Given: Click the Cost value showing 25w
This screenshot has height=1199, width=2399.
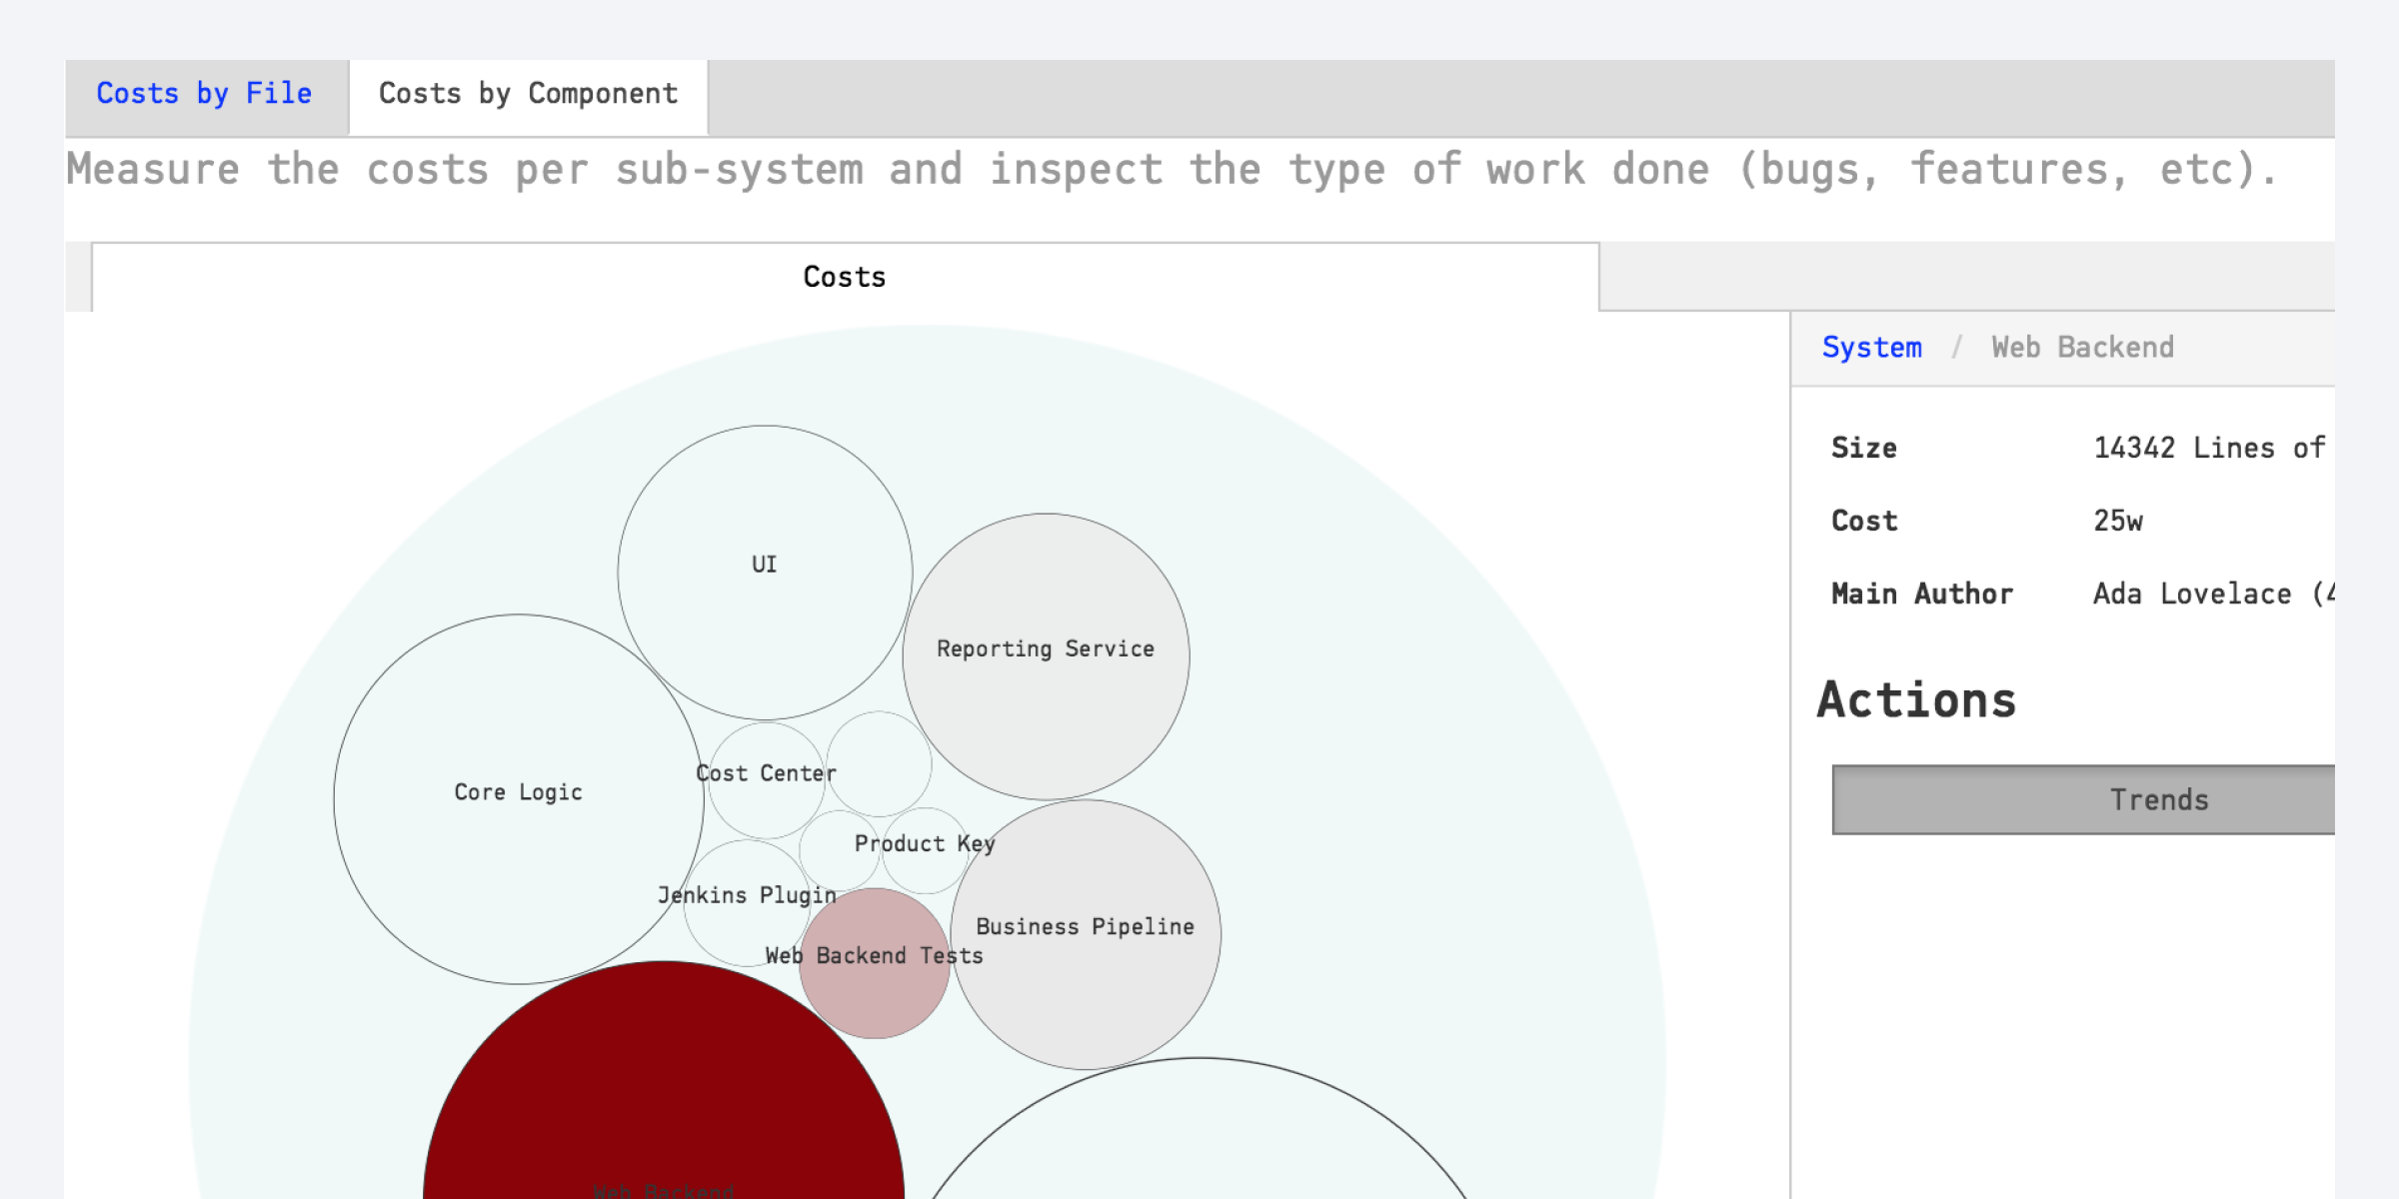Looking at the screenshot, I should tap(2117, 520).
